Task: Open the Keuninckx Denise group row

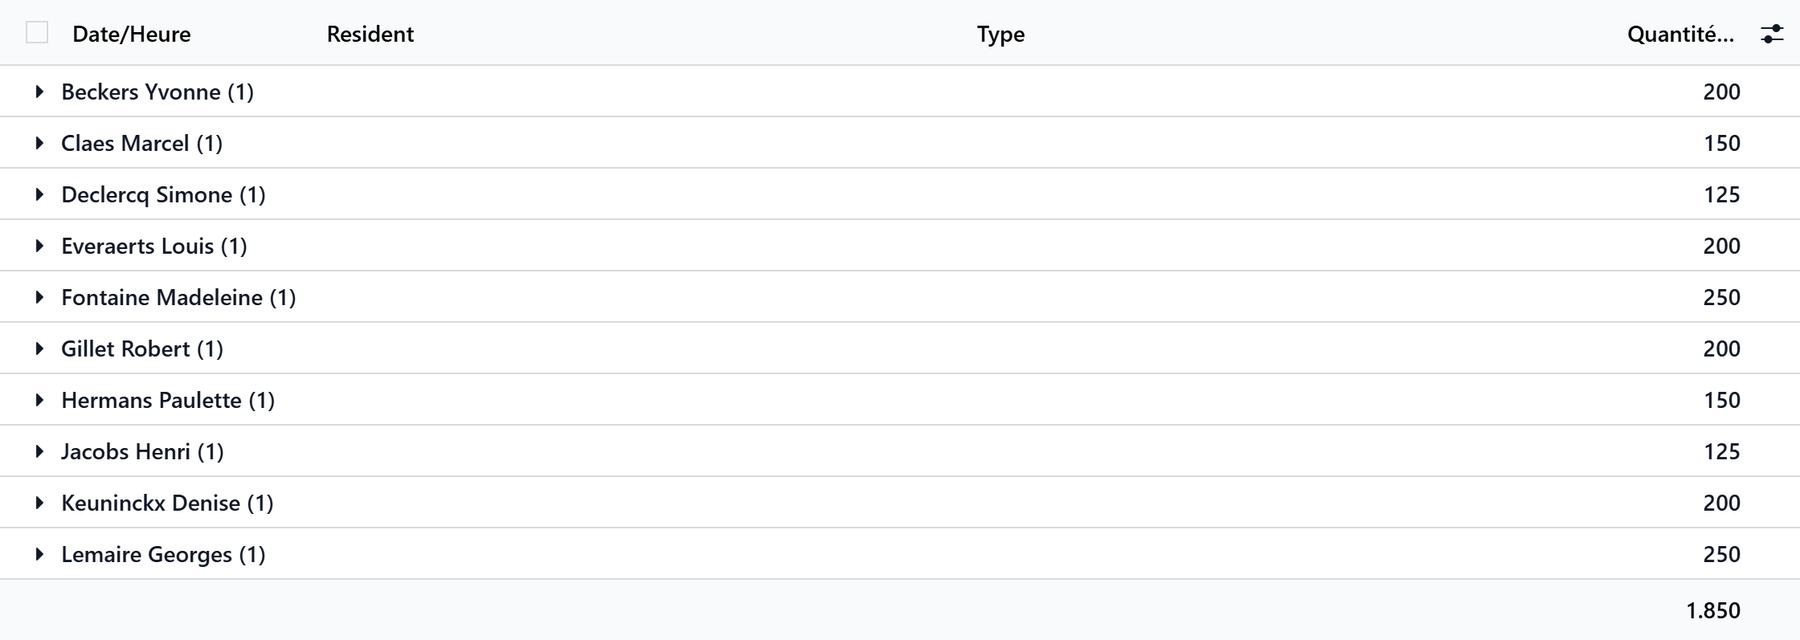Action: [x=900, y=502]
